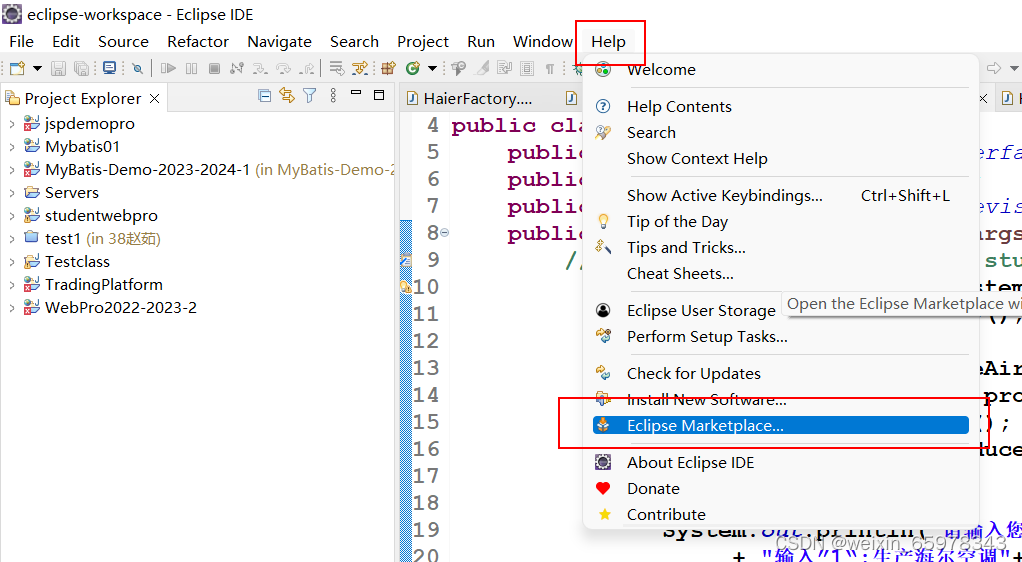Open the Navigate menu
1022x562 pixels.
(x=280, y=42)
